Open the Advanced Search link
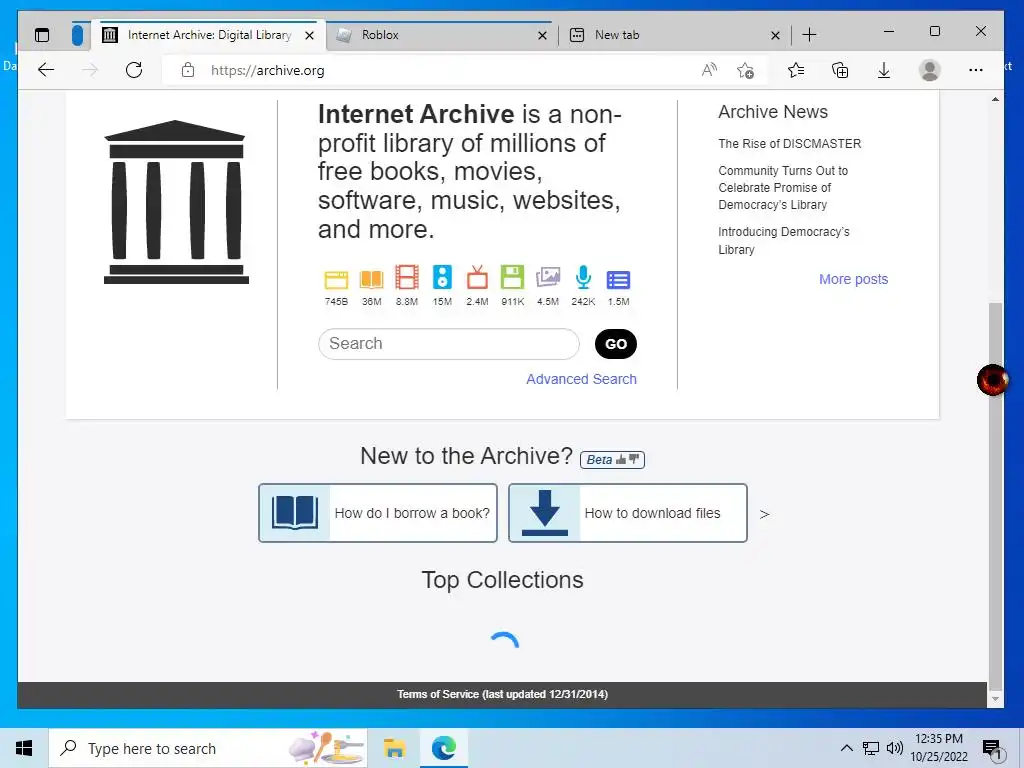This screenshot has height=768, width=1024. (581, 379)
